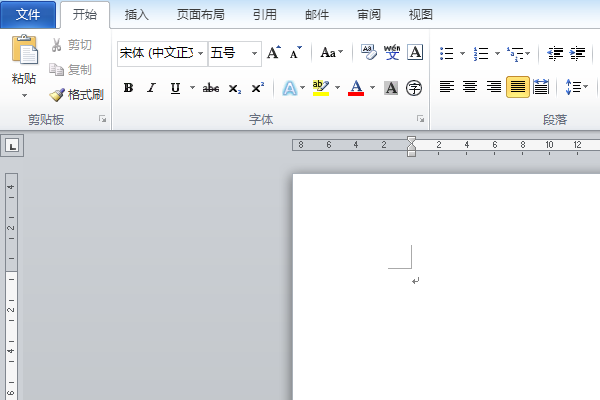Toggle Italic formatting
This screenshot has width=600, height=400.
[x=152, y=88]
